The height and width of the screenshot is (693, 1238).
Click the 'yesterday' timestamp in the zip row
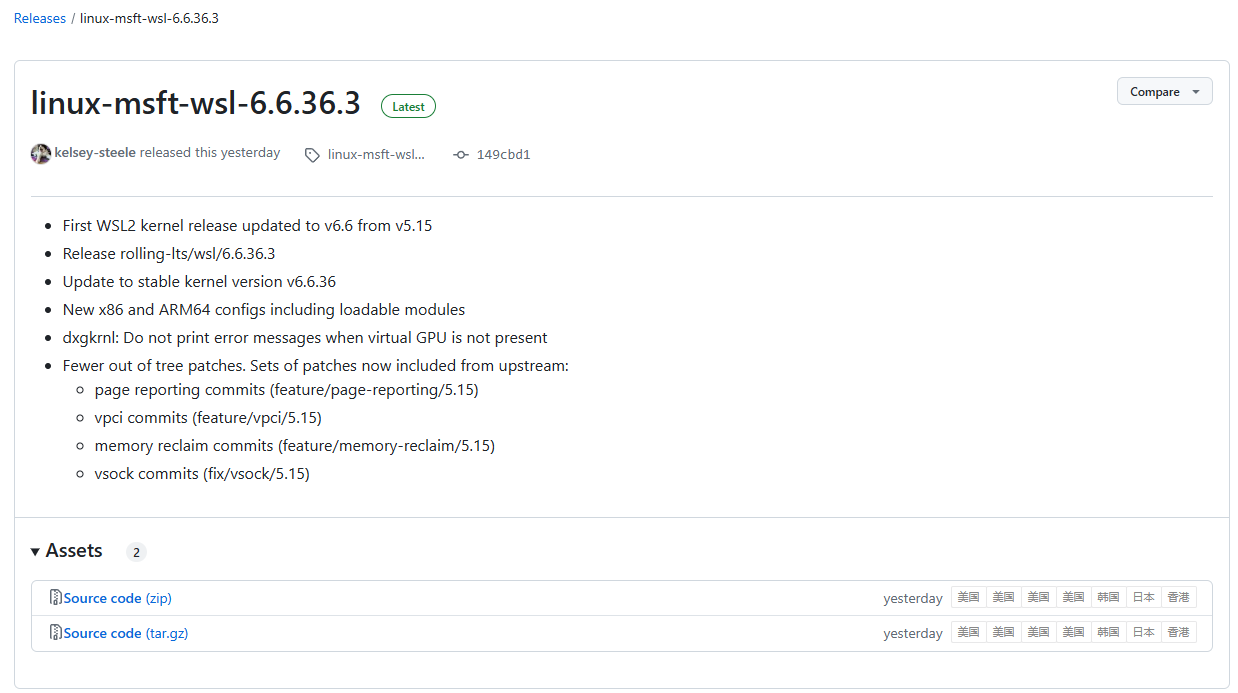point(913,598)
